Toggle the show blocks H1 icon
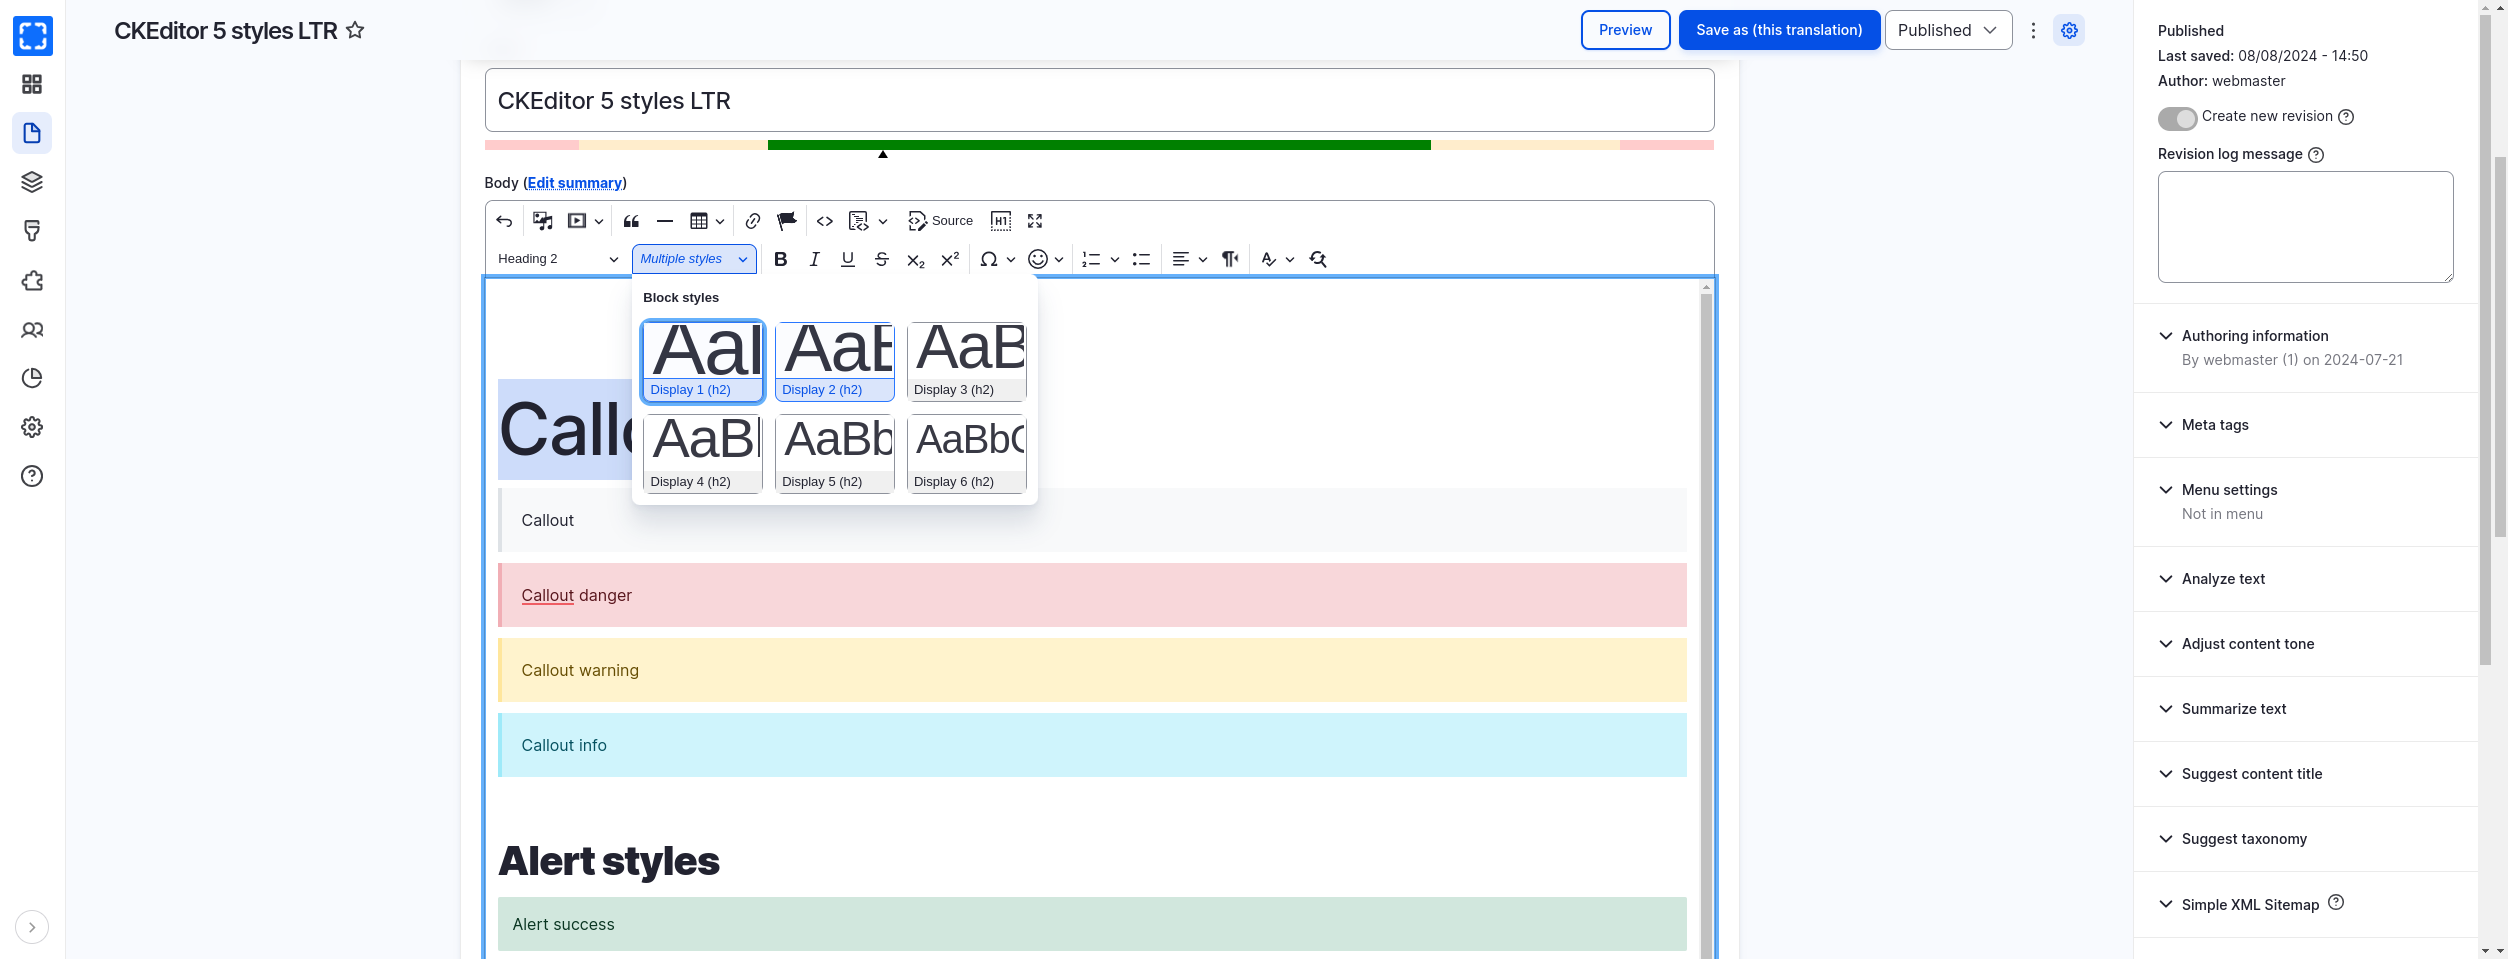 click(1001, 221)
